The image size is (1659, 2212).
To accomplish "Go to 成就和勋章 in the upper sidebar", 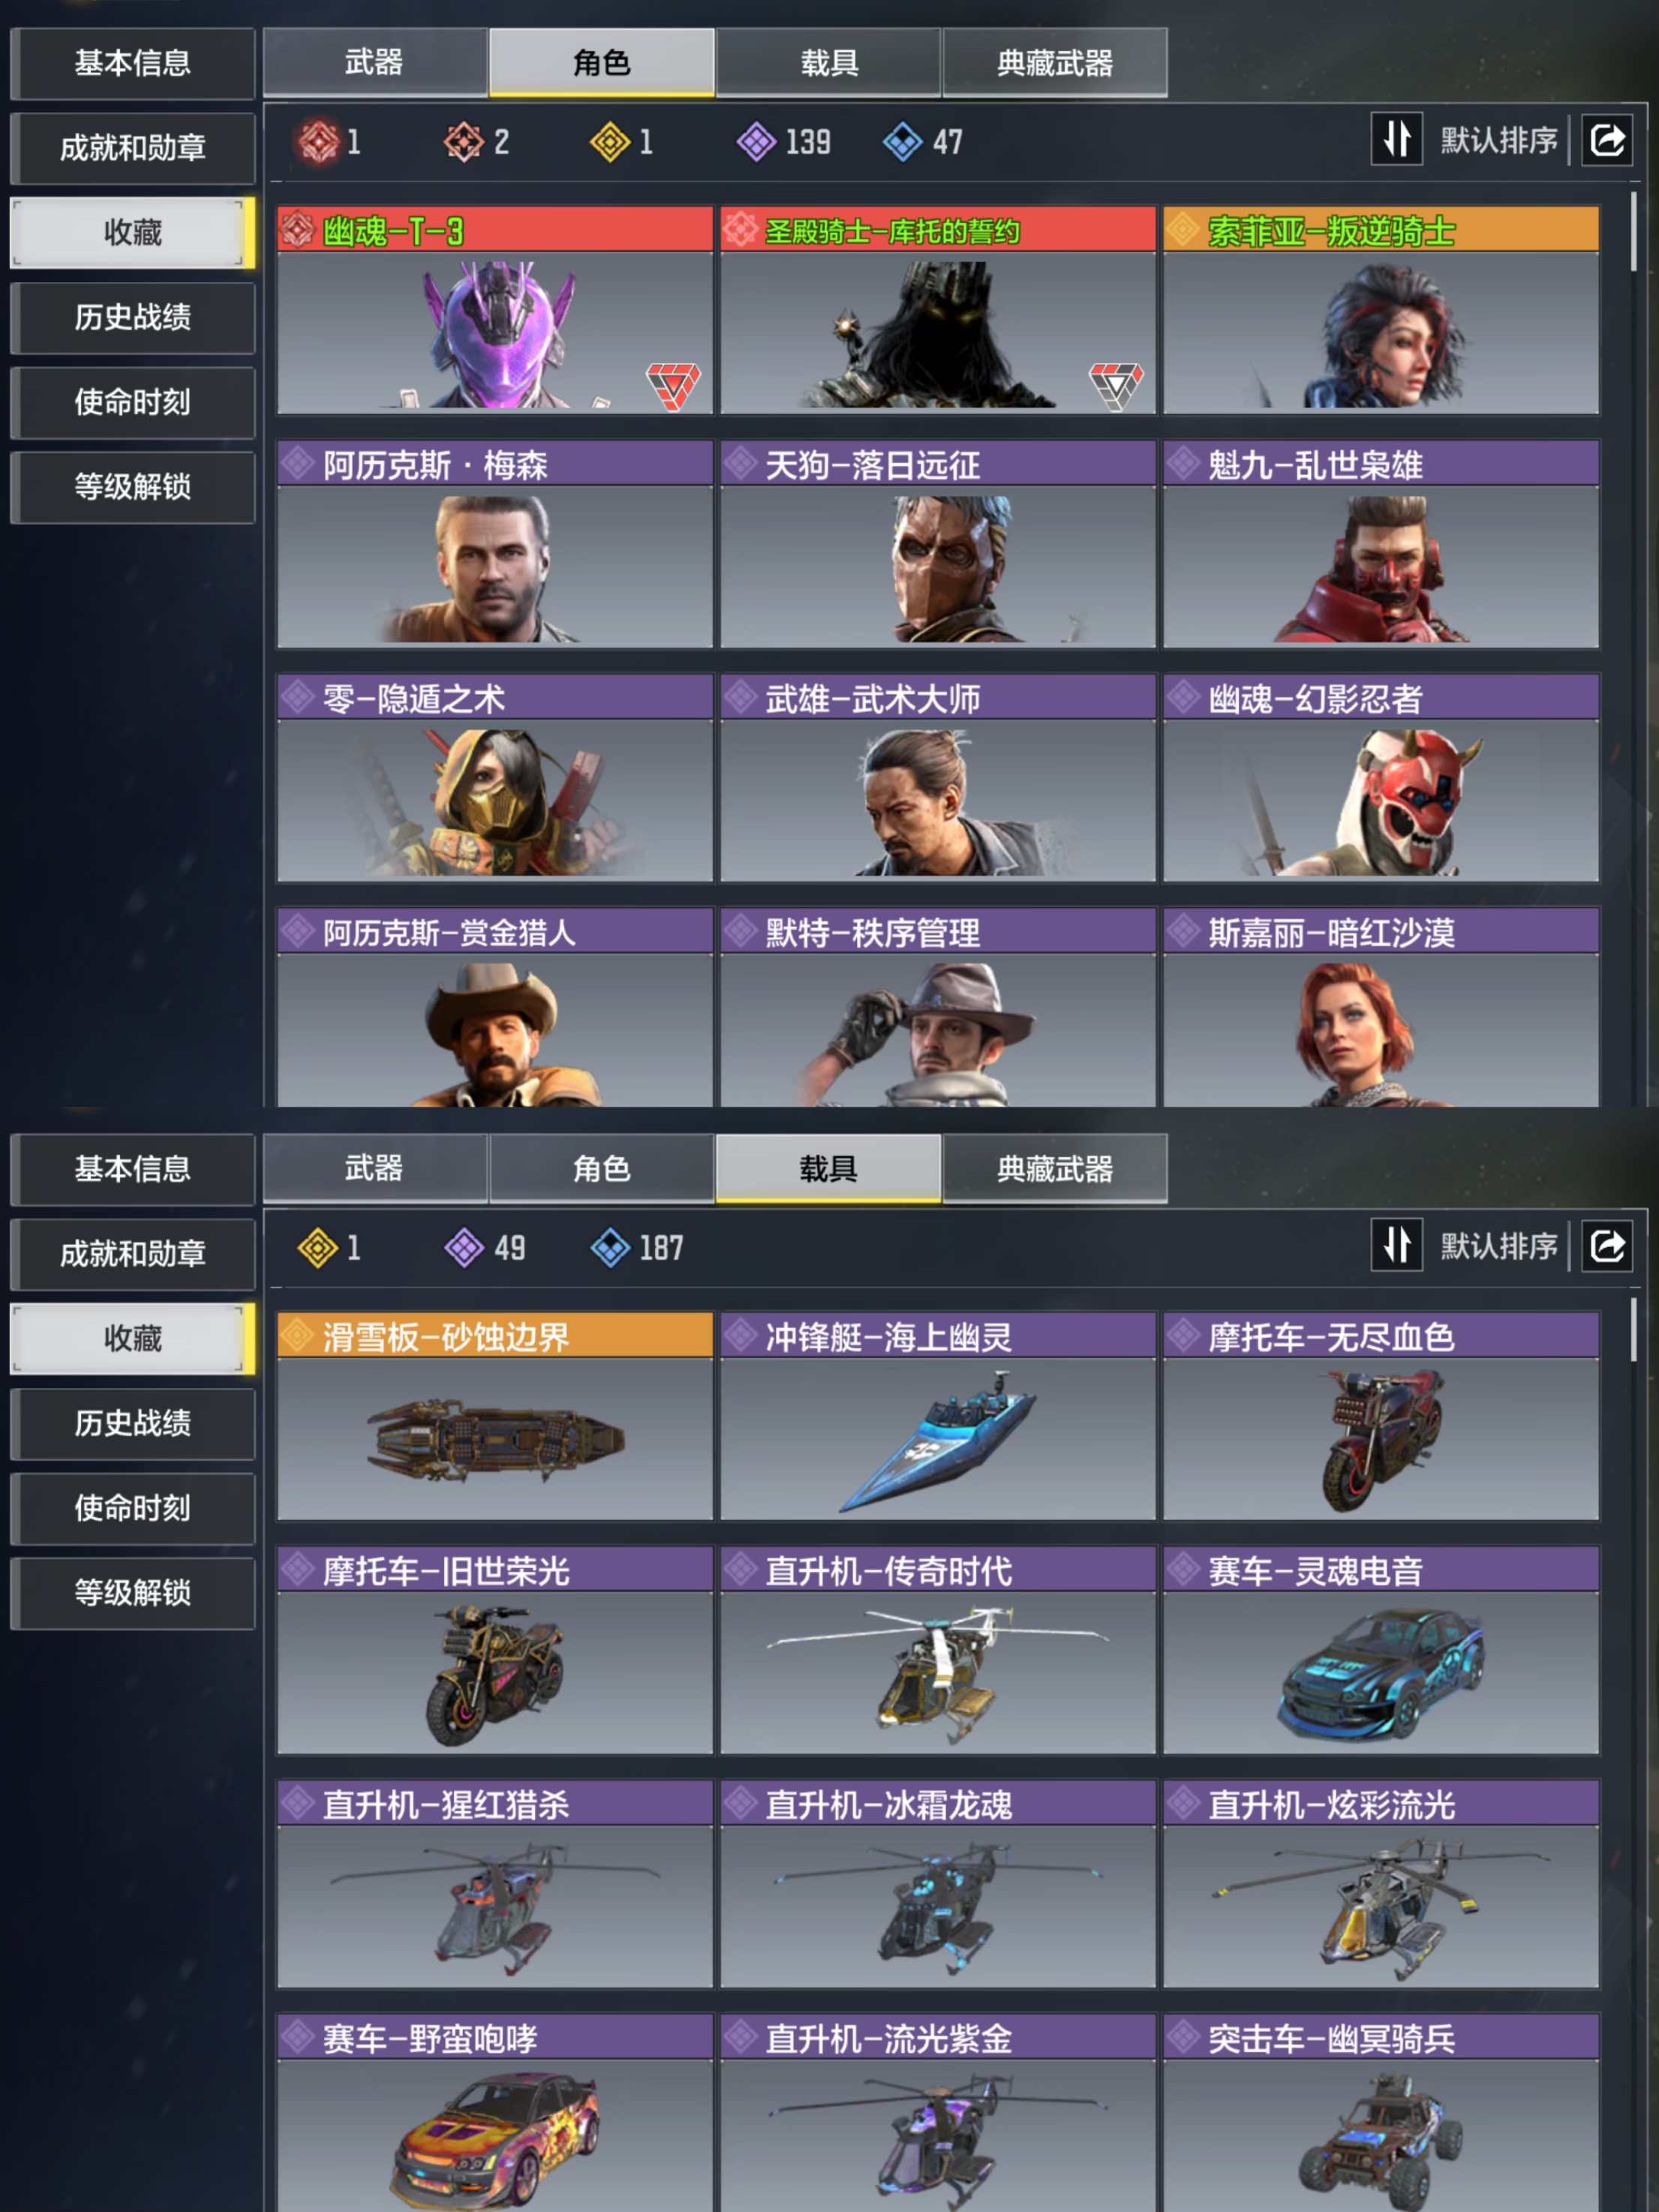I will [132, 148].
